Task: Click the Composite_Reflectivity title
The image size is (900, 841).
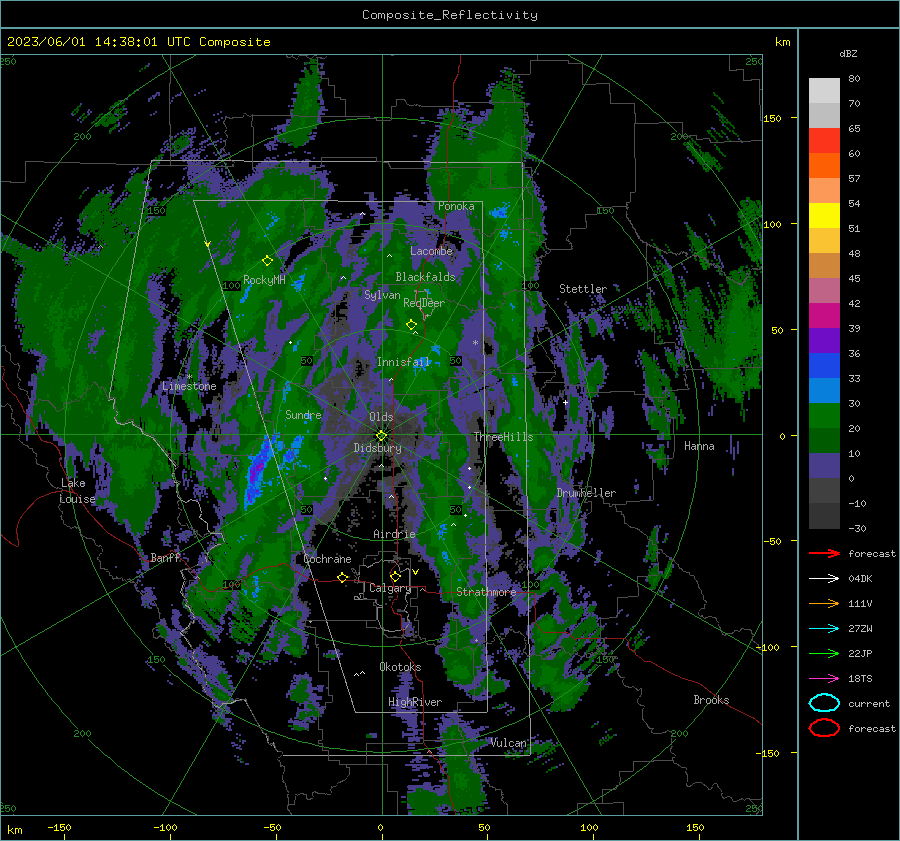Action: (x=450, y=15)
